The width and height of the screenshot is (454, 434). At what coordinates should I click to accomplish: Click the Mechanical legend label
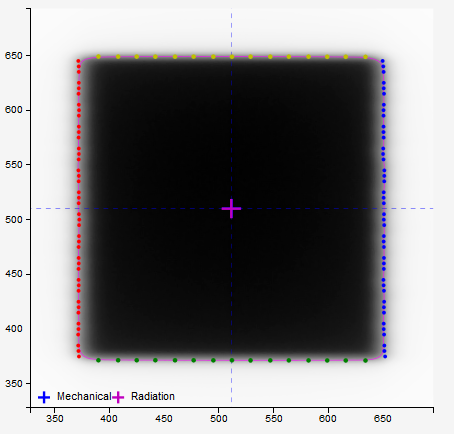pos(84,396)
